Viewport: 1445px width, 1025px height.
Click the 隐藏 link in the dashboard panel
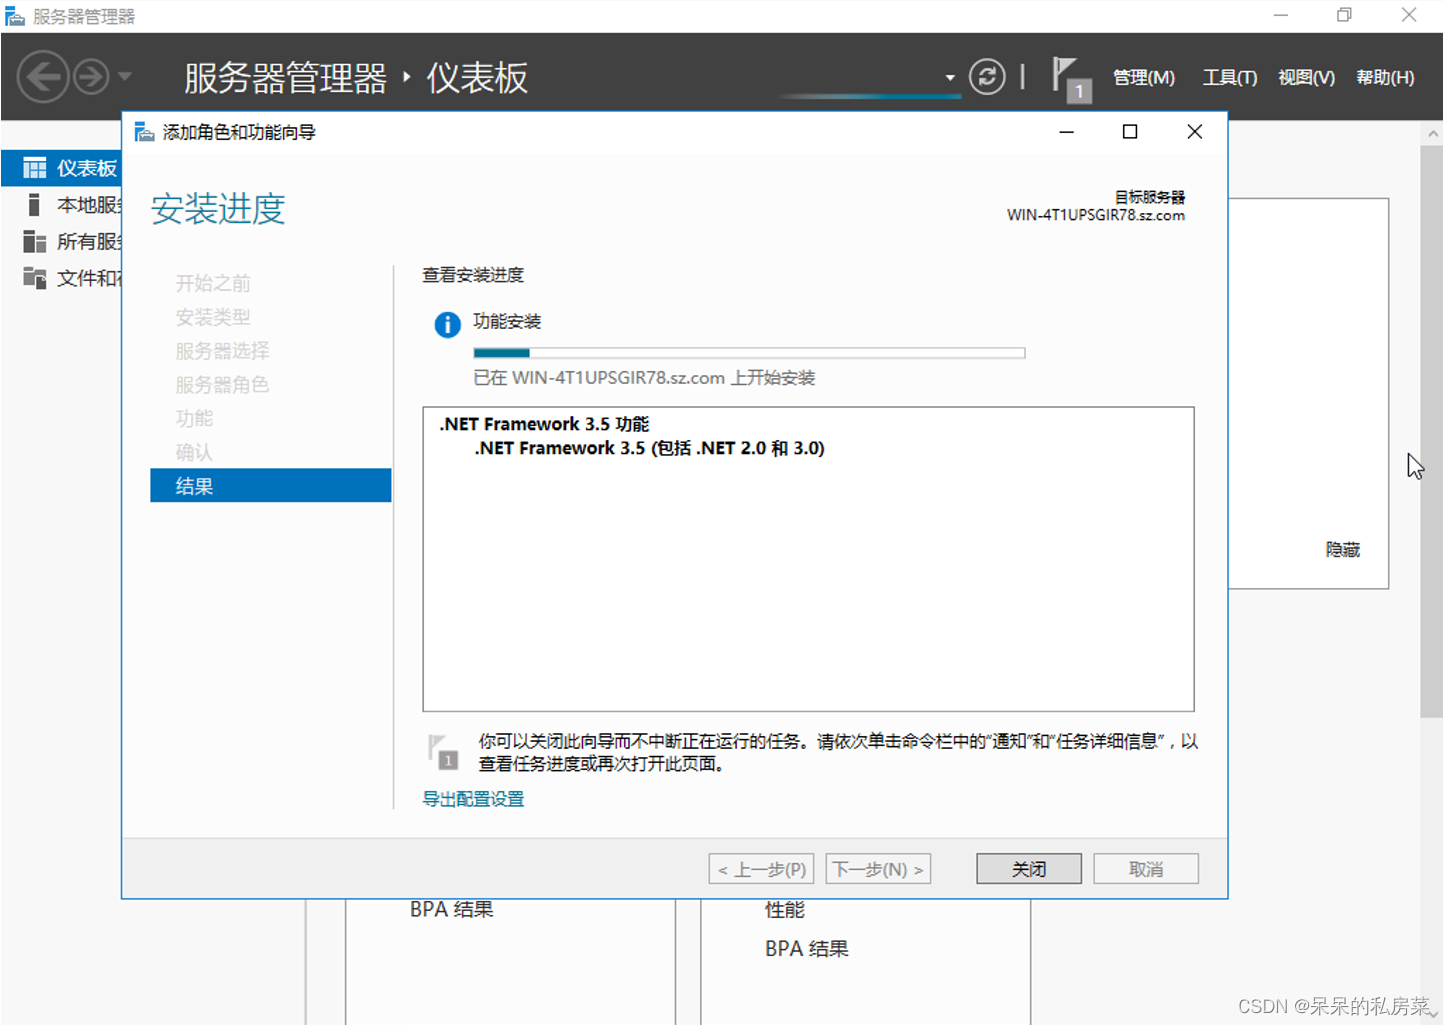click(x=1342, y=550)
